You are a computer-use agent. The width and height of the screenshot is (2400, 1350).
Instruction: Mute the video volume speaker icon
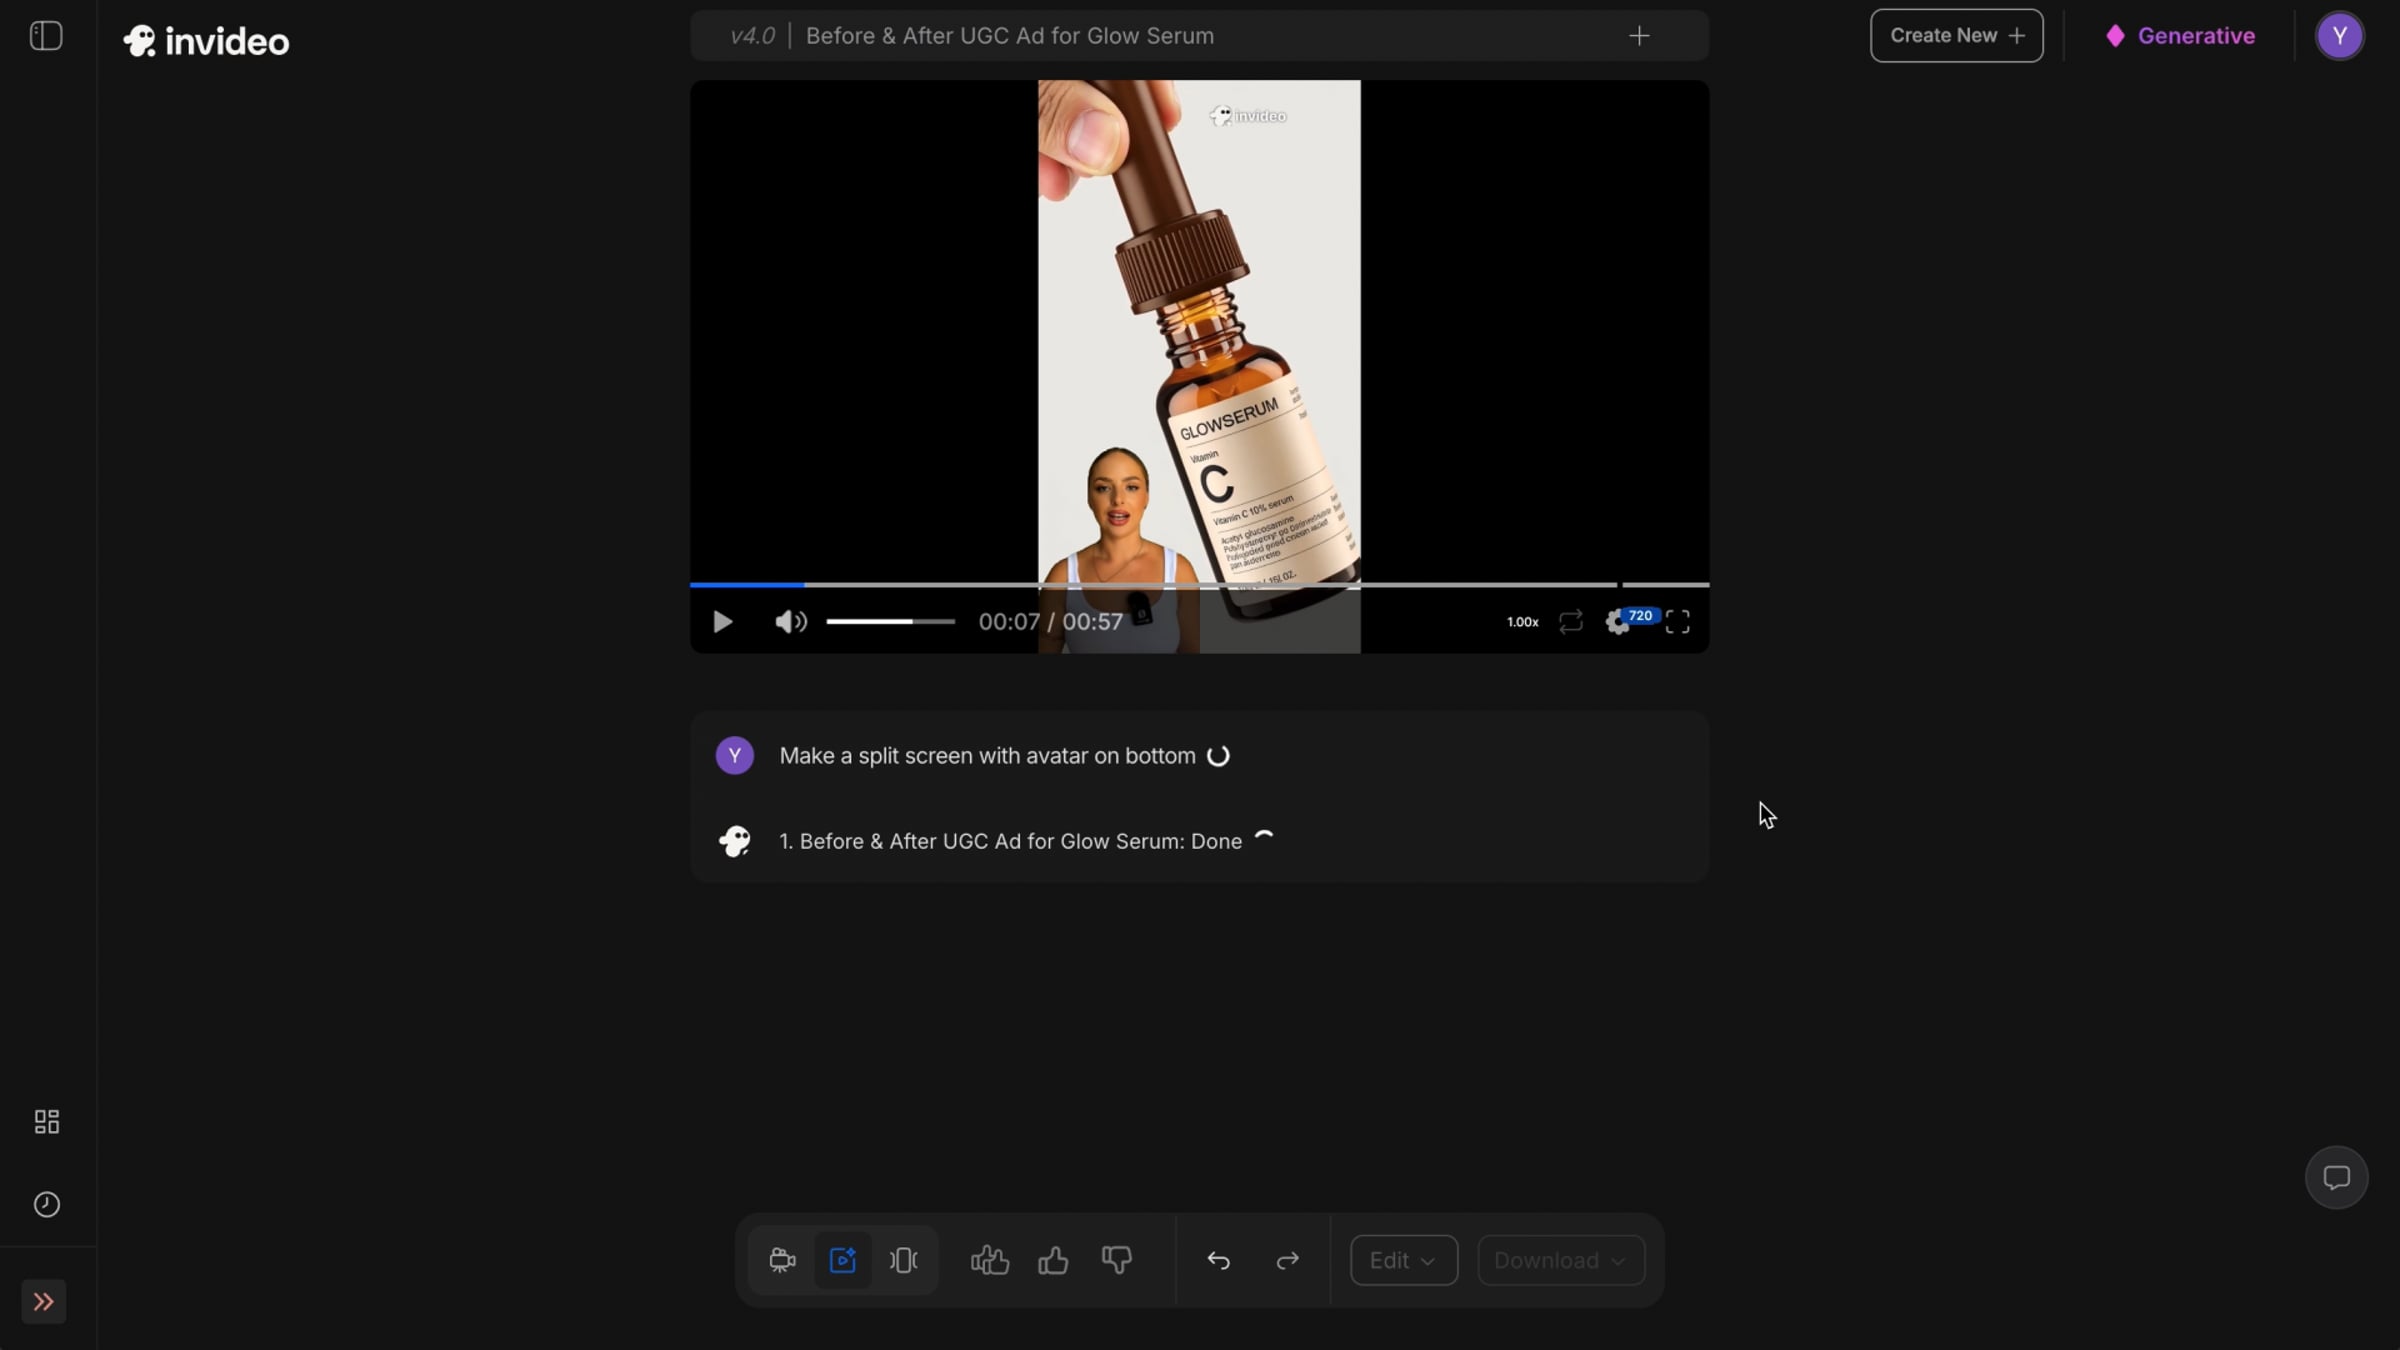[x=790, y=622]
